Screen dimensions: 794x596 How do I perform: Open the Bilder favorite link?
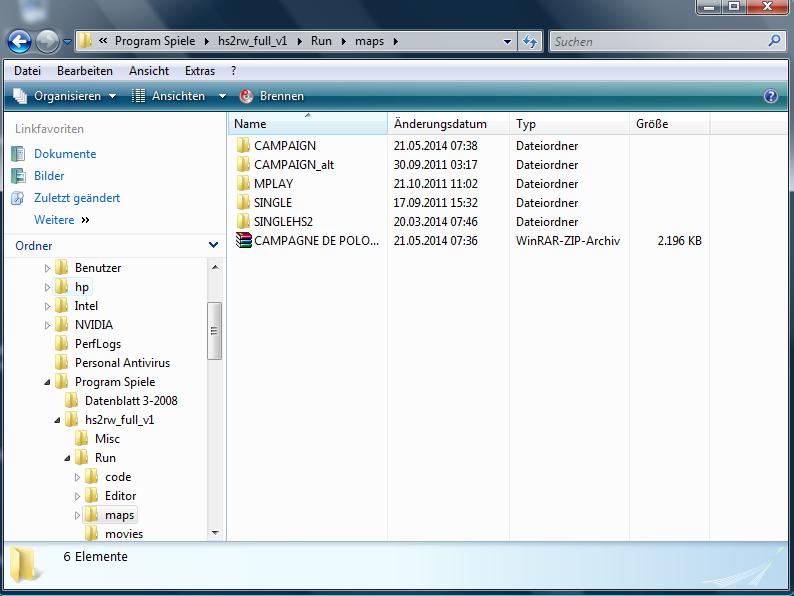coord(49,176)
